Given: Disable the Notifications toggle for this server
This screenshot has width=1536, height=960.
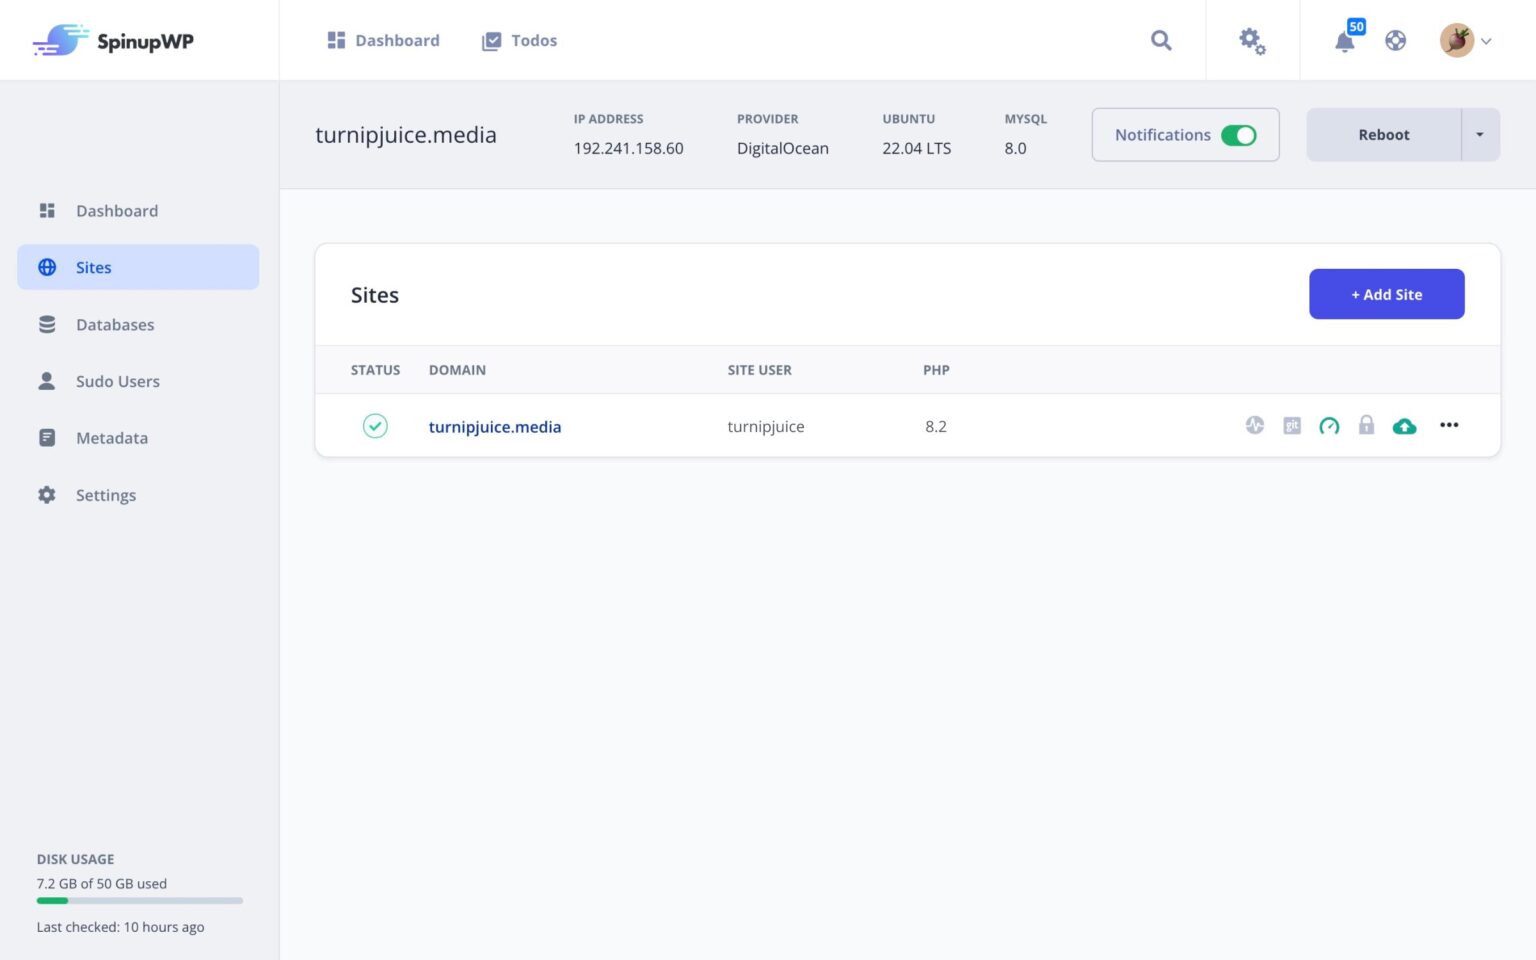Looking at the screenshot, I should click(x=1240, y=134).
